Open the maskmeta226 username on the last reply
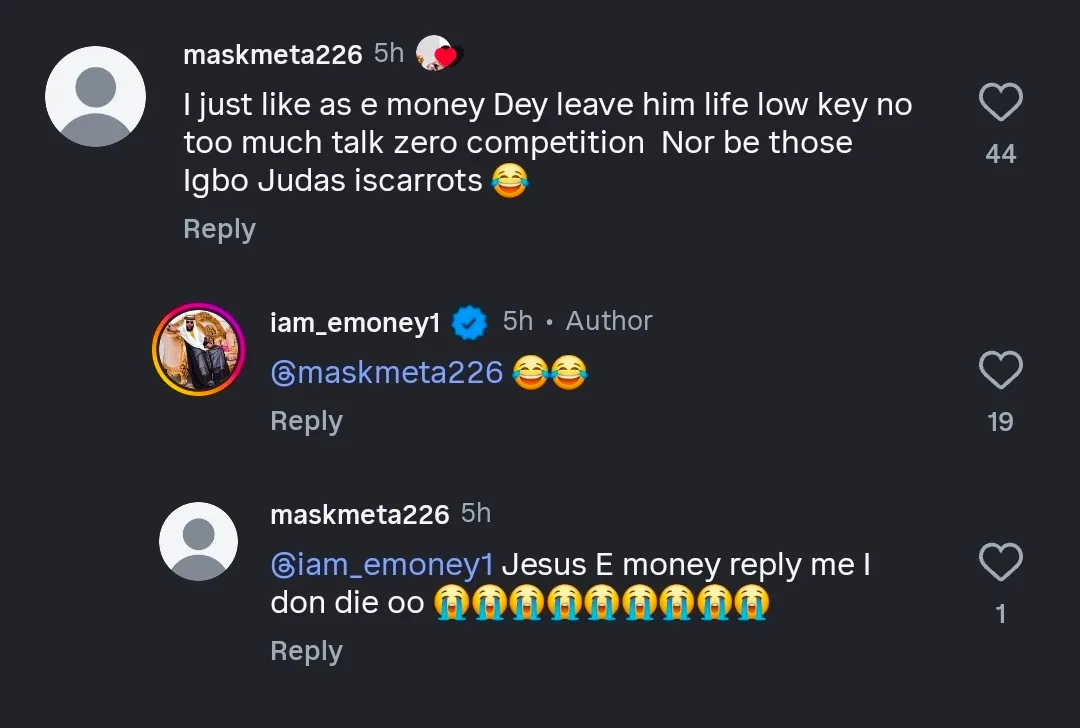1080x728 pixels. (359, 514)
